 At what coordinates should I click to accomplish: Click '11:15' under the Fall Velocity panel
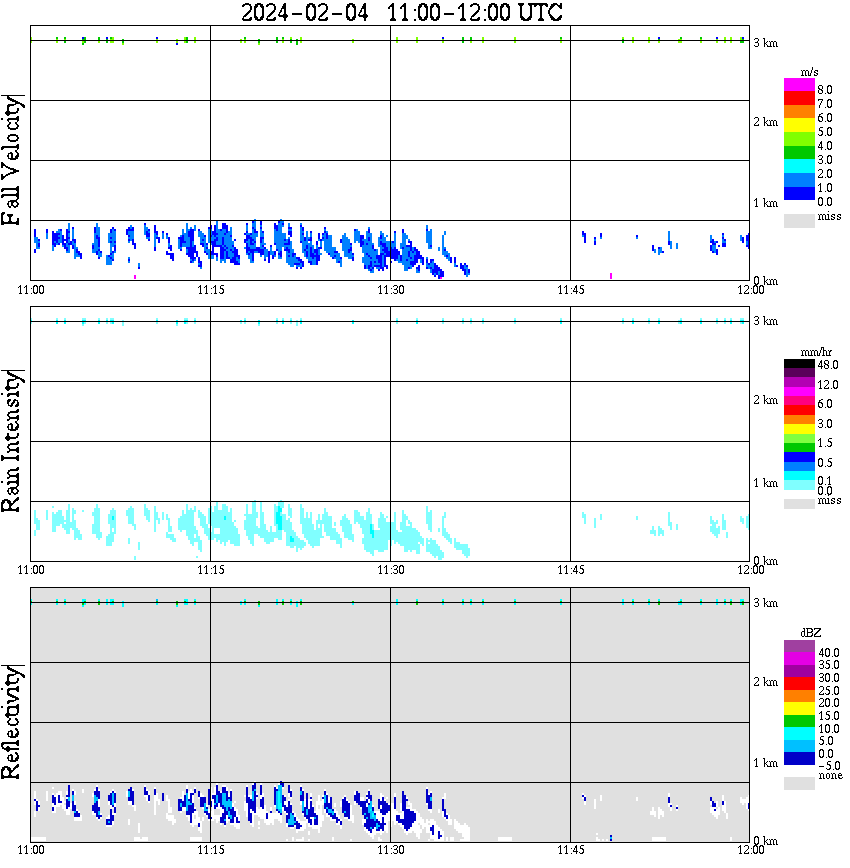pyautogui.click(x=211, y=290)
